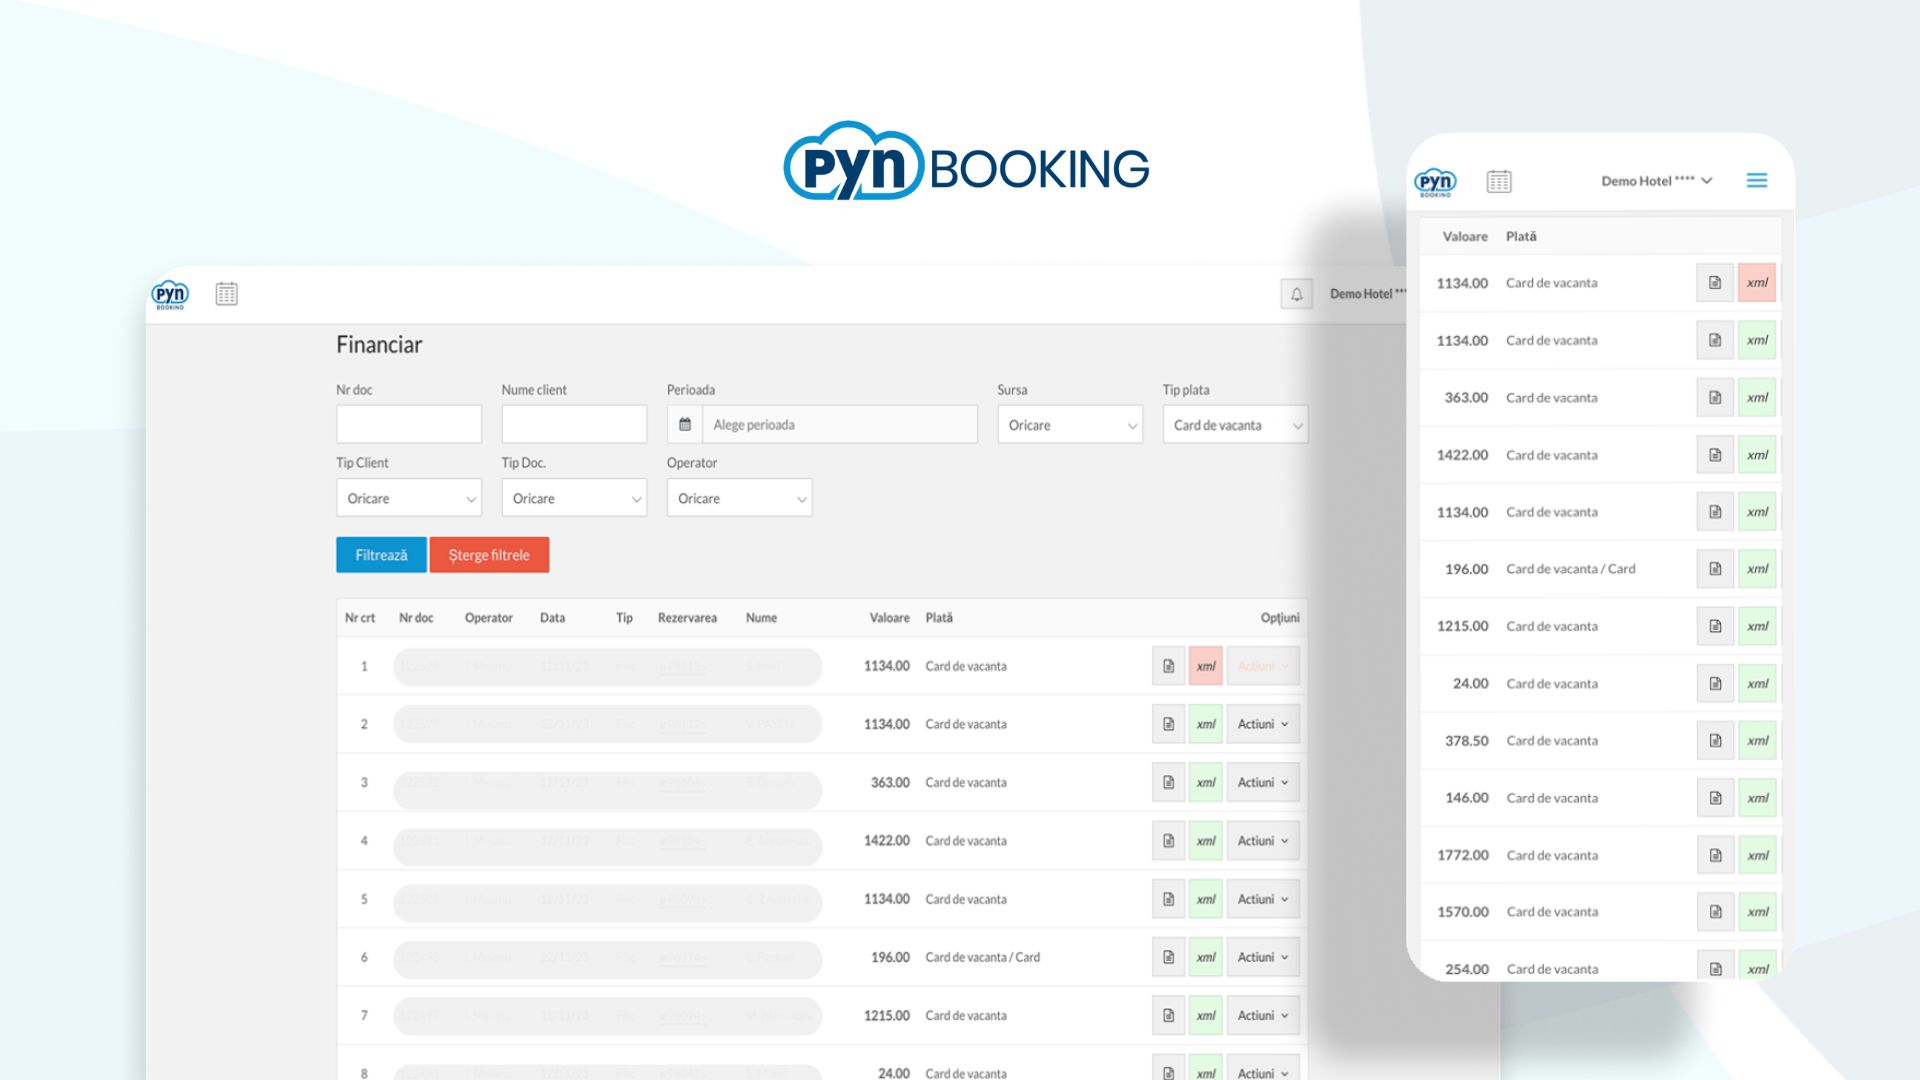1920x1080 pixels.
Task: Open the Tip plata Card de vacanta dropdown
Action: (x=1235, y=425)
